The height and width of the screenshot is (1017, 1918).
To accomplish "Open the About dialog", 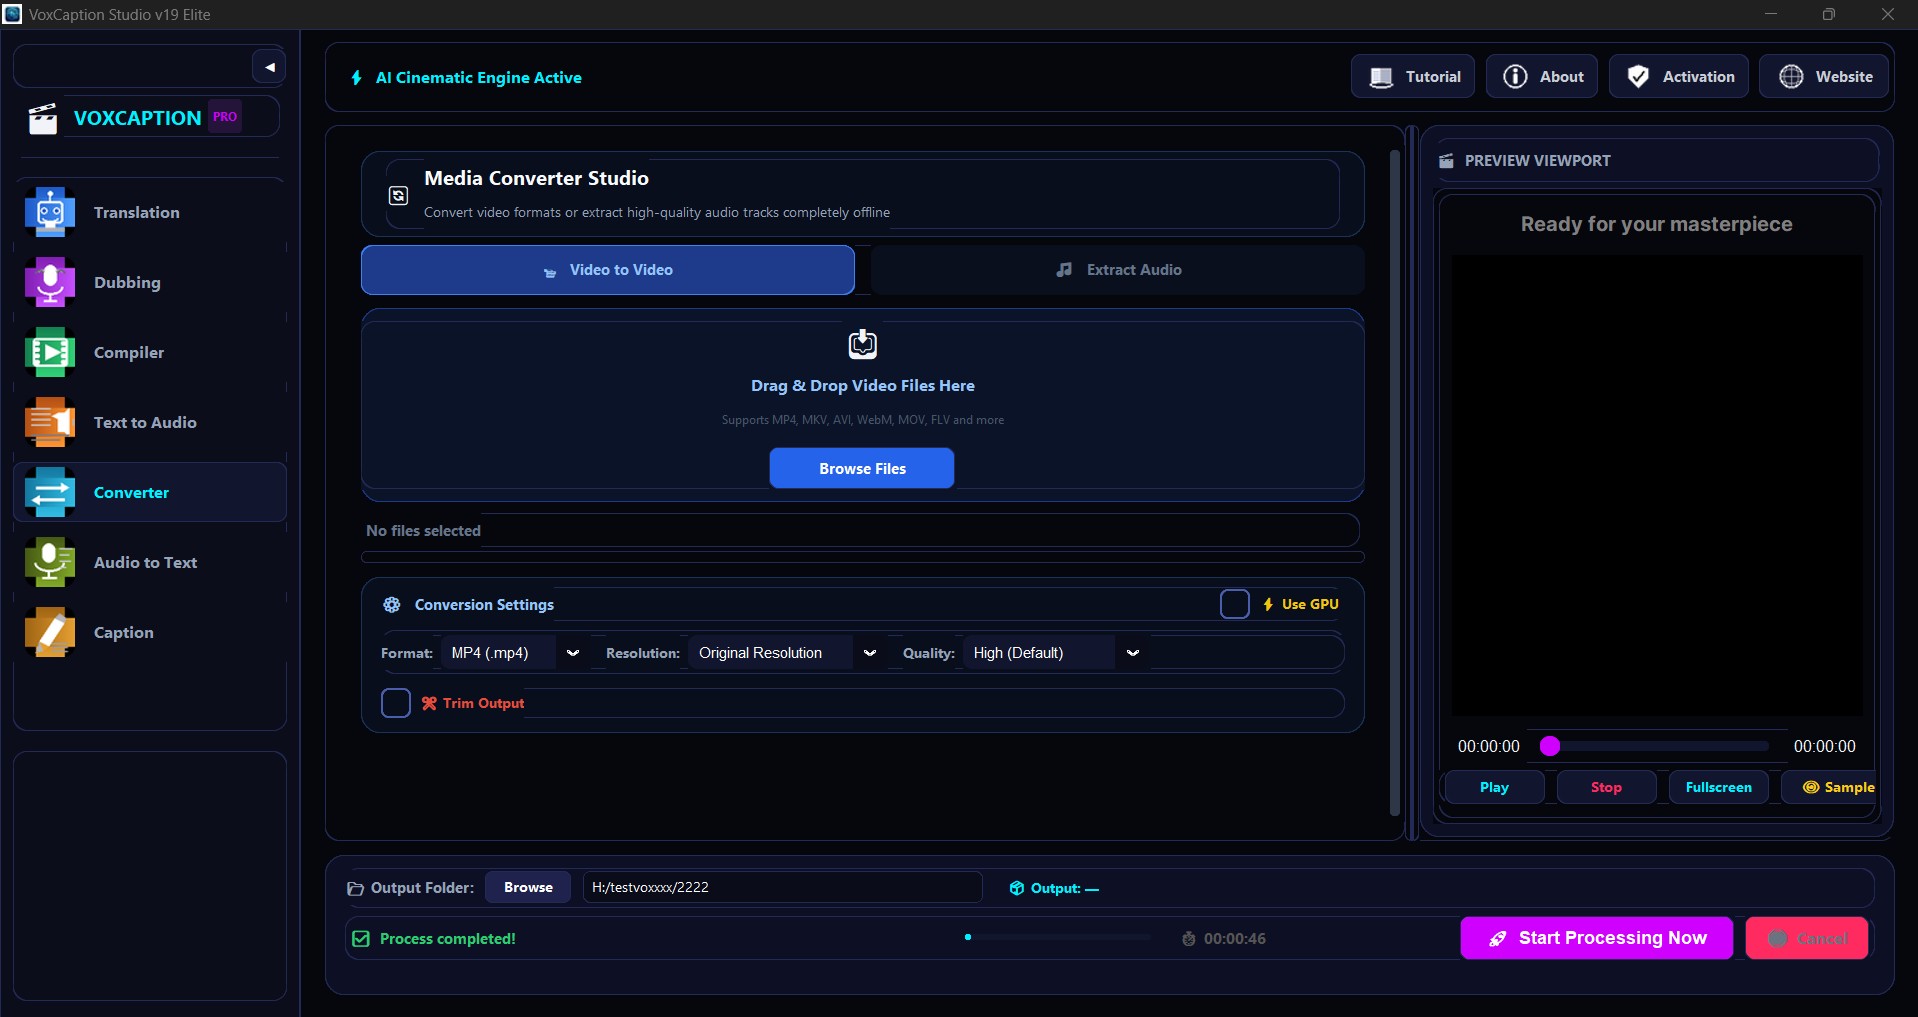I will 1542,76.
